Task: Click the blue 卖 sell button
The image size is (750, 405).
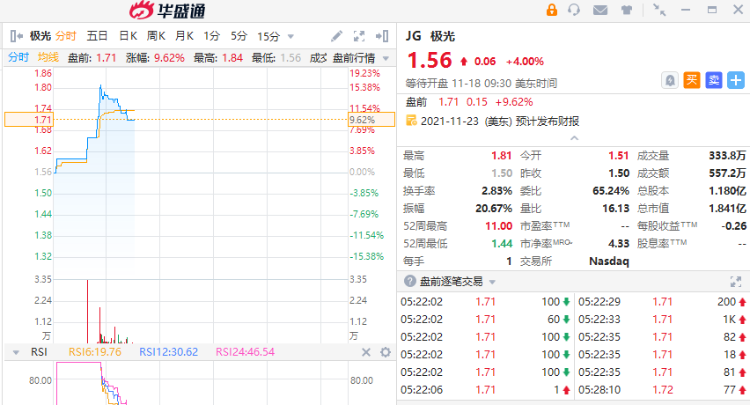Action: point(713,79)
